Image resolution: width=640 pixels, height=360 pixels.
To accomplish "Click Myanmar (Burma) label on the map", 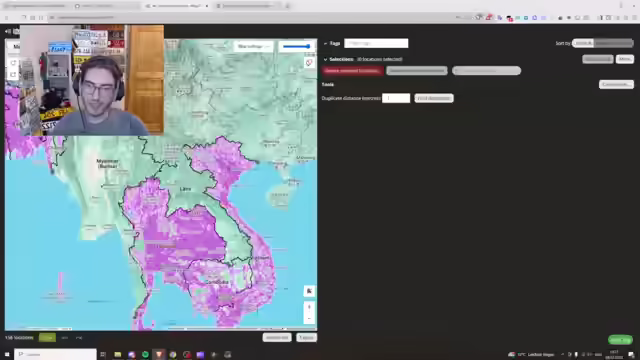I will tap(108, 163).
